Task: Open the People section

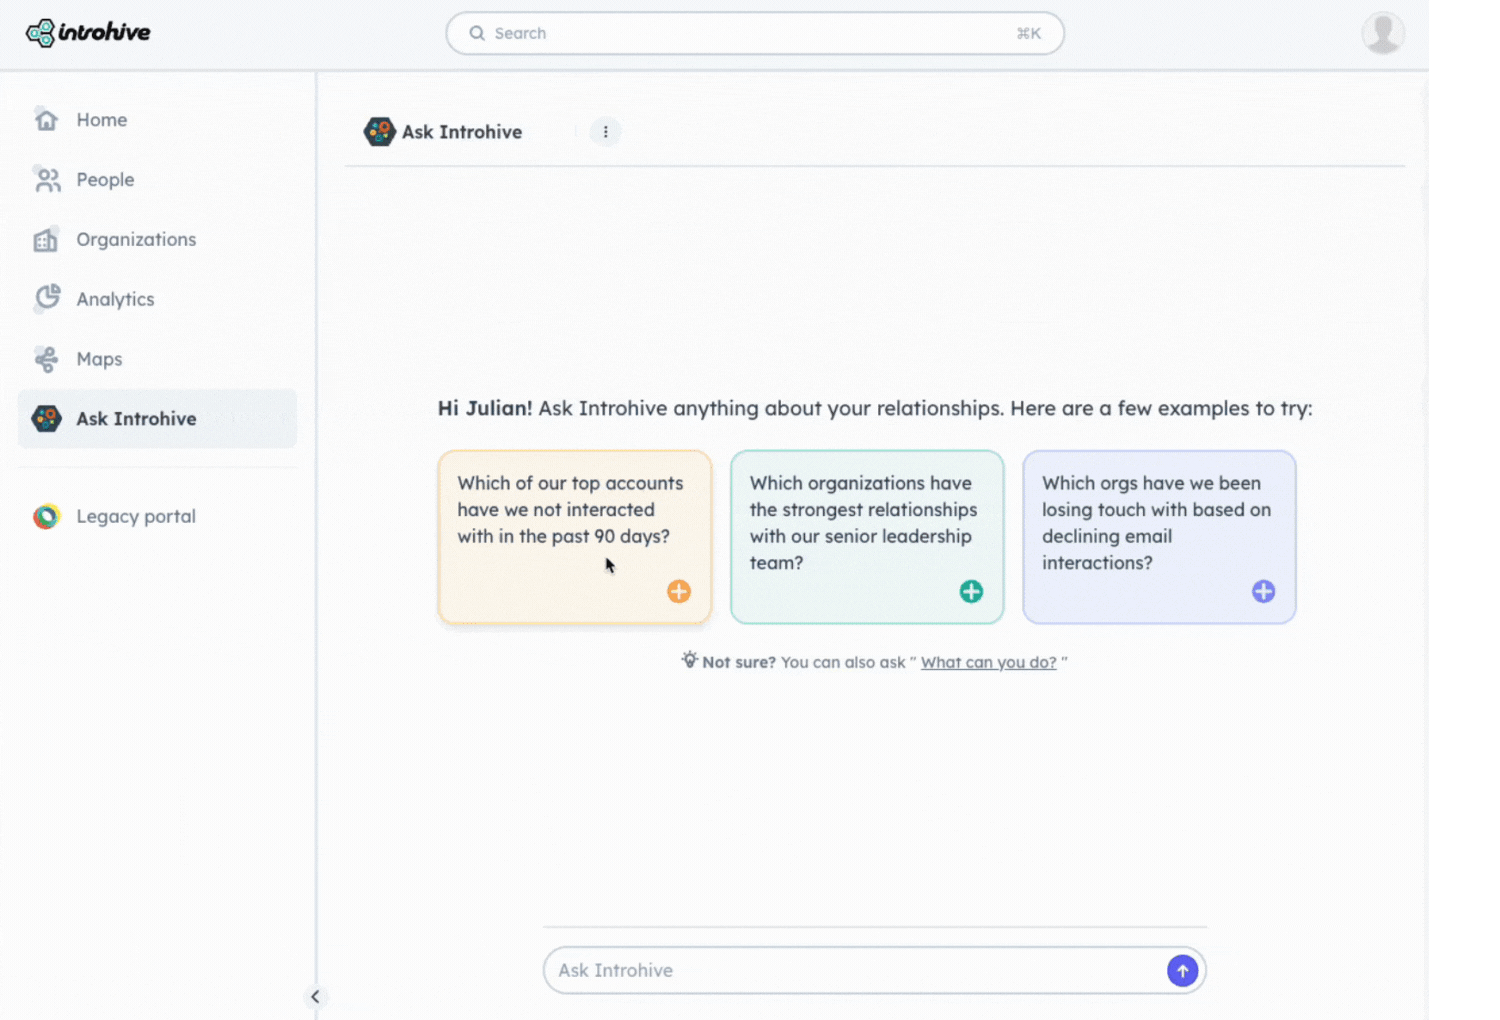Action: click(x=157, y=180)
